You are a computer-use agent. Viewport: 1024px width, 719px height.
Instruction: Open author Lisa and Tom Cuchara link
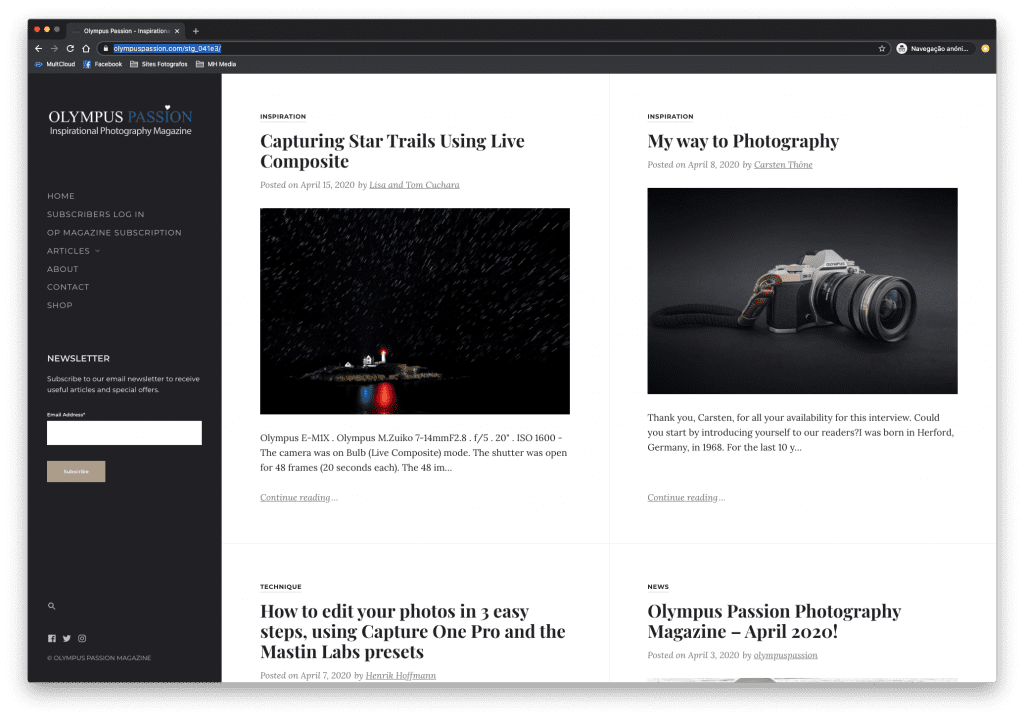pos(414,185)
